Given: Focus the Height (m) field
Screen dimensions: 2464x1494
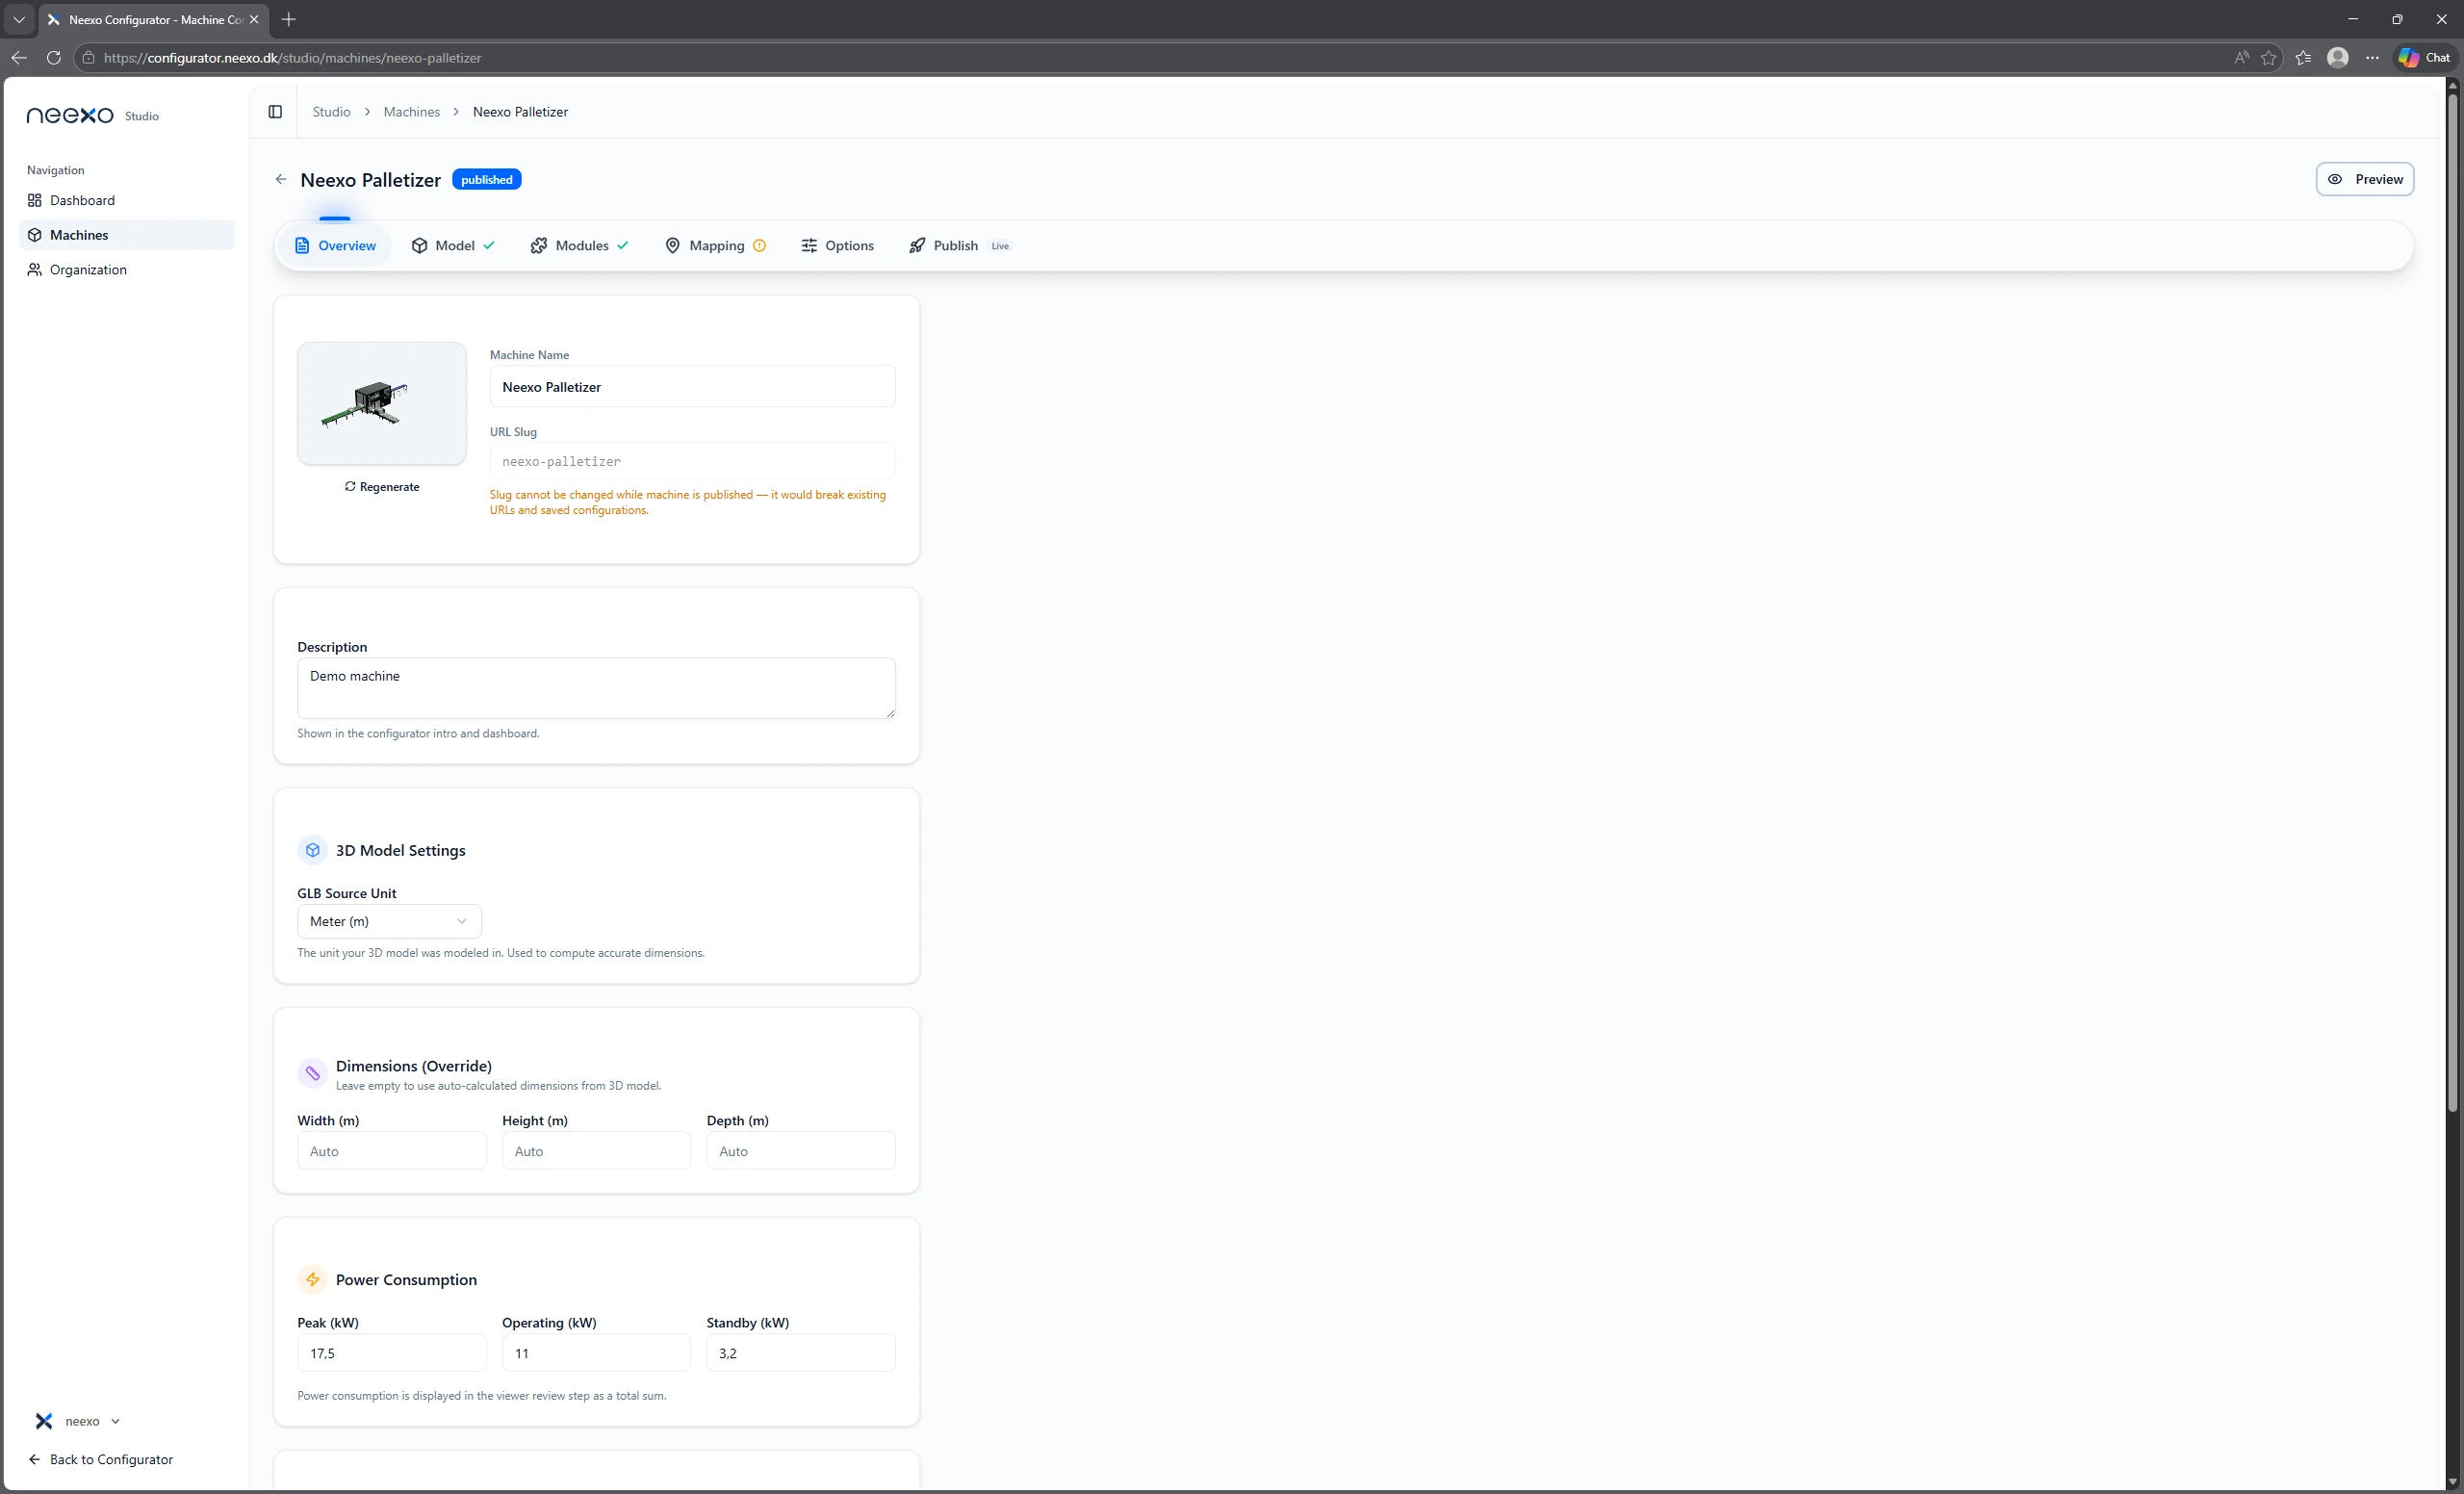Looking at the screenshot, I should coord(596,1152).
